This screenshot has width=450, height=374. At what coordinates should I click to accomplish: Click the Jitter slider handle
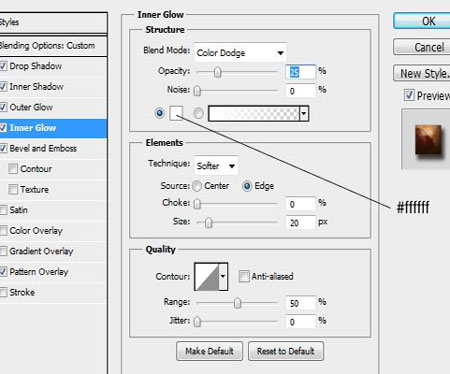[197, 322]
